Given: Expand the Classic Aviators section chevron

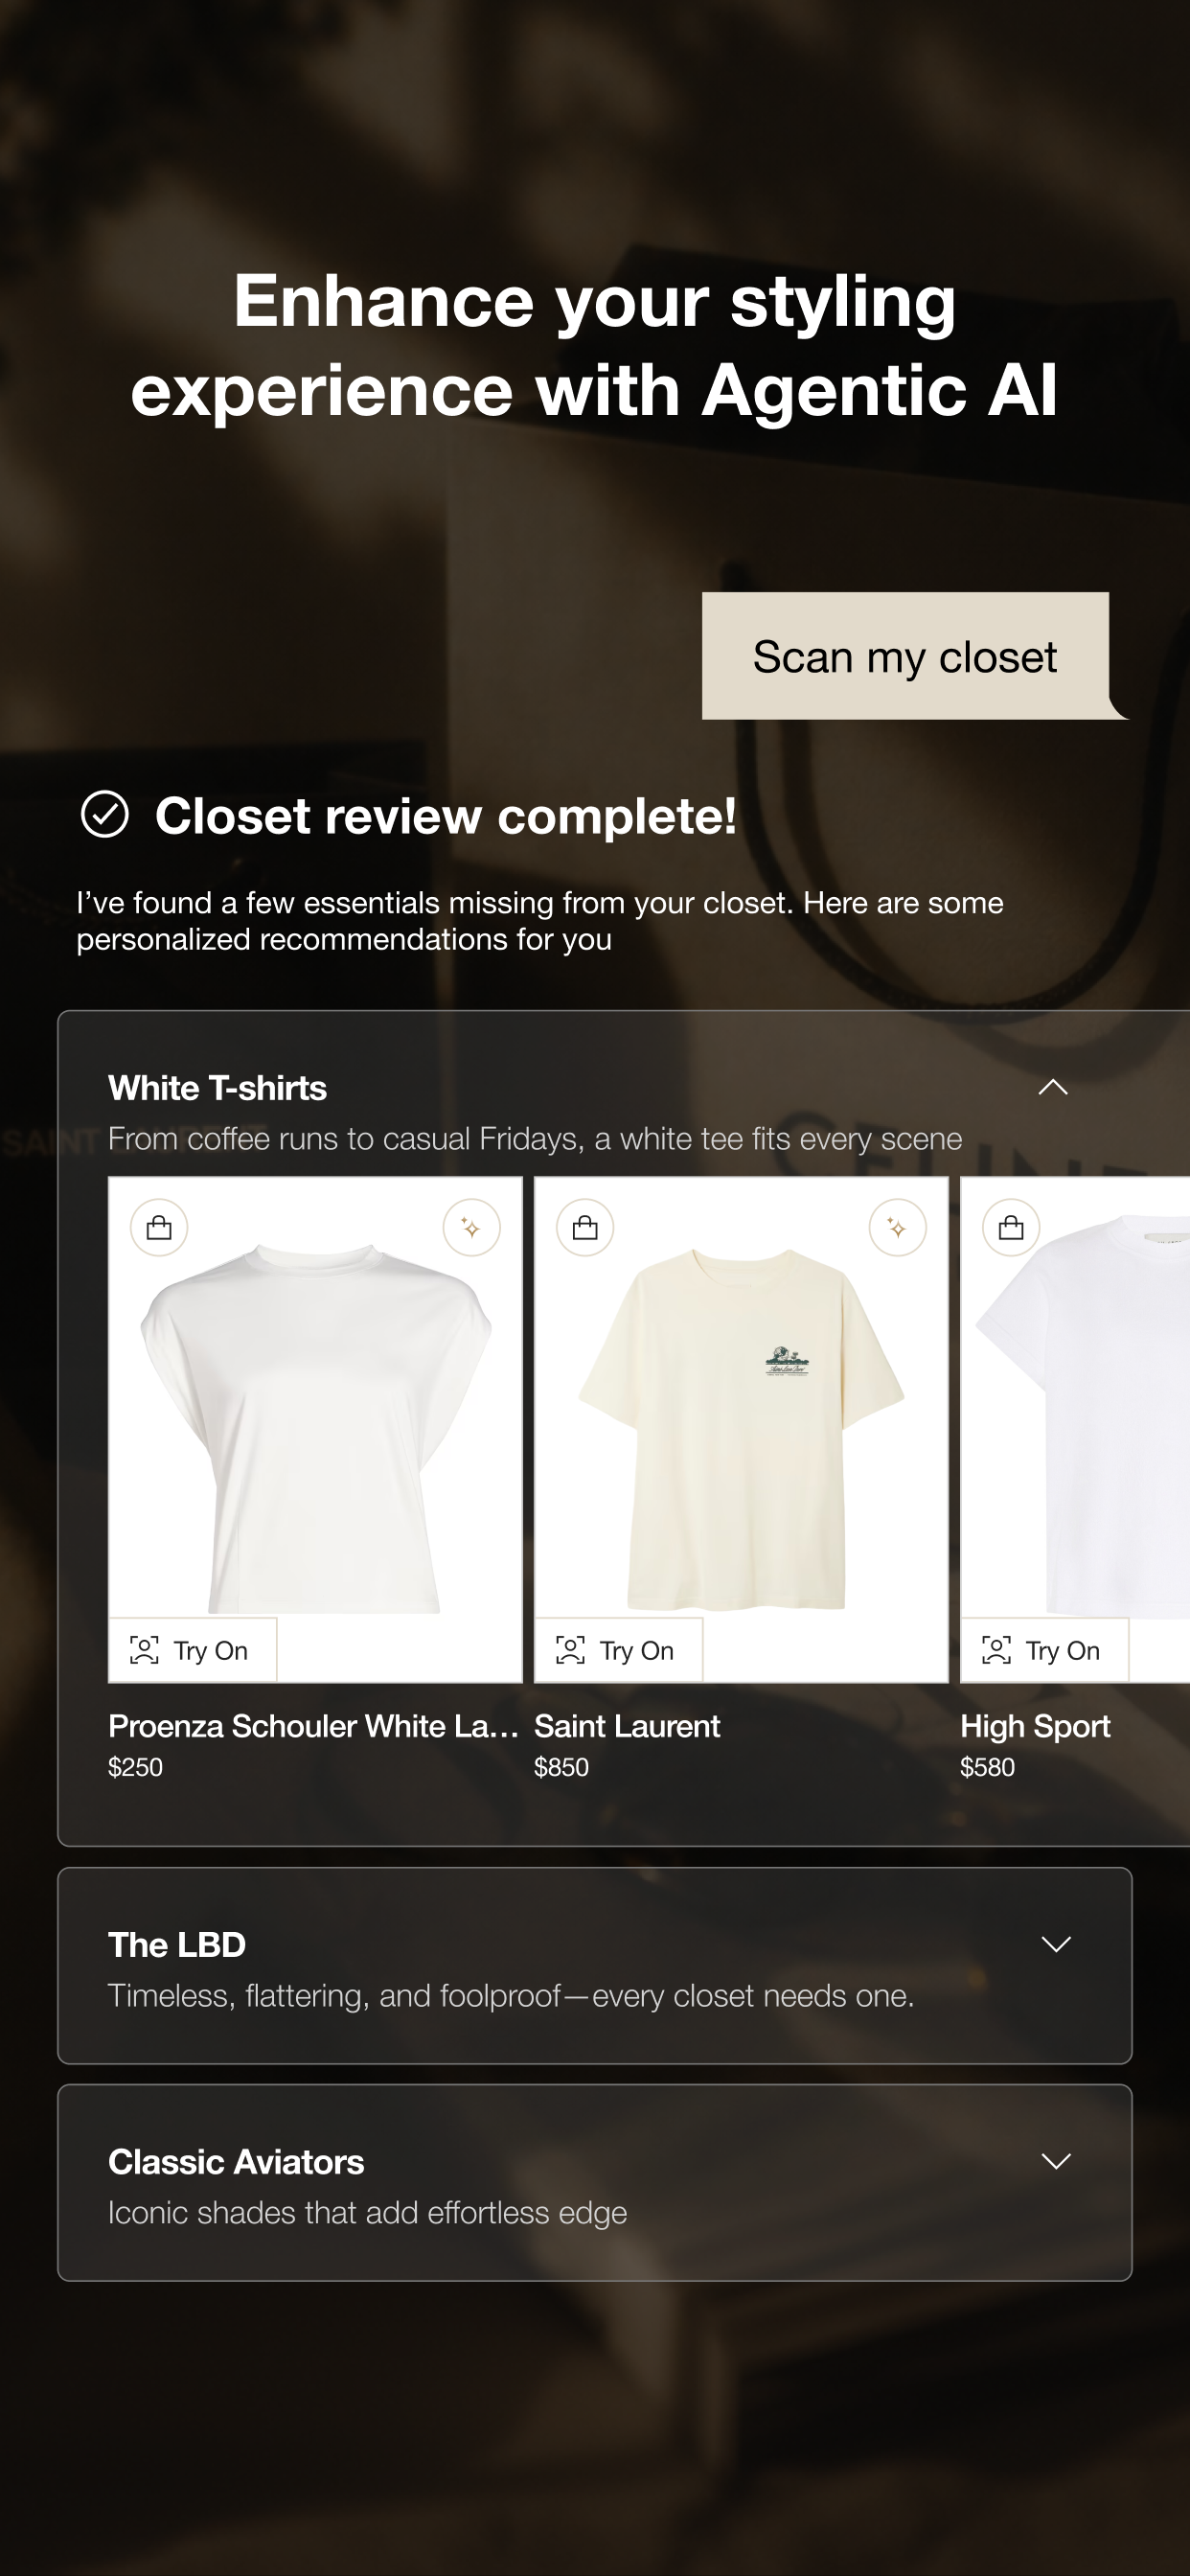Looking at the screenshot, I should 1056,2161.
